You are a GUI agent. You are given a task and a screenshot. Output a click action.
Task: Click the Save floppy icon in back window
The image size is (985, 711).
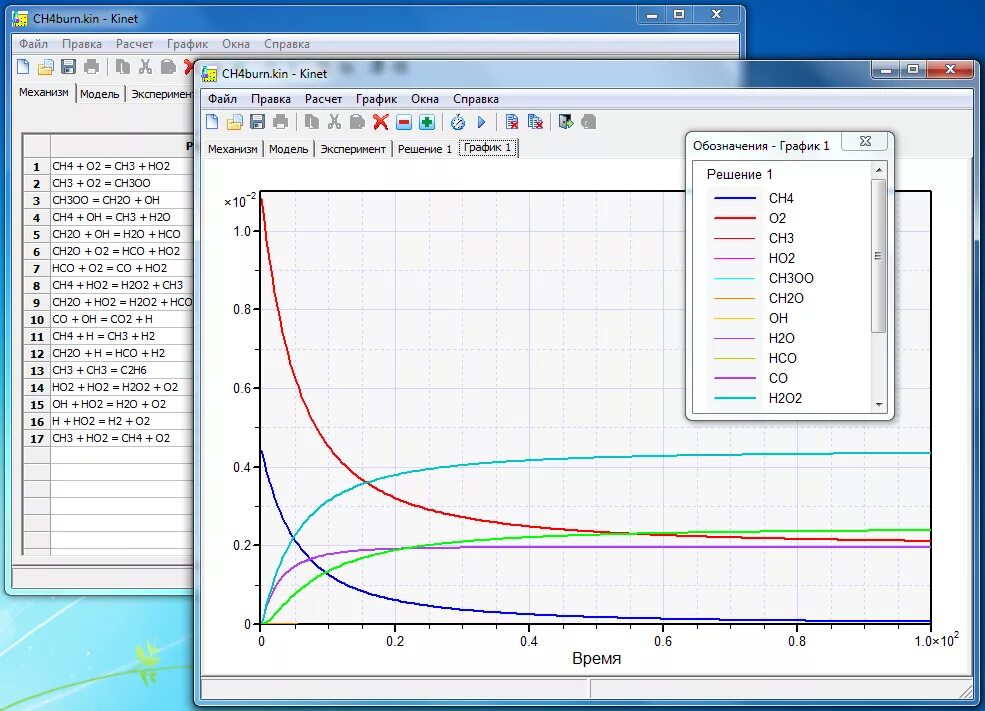68,67
